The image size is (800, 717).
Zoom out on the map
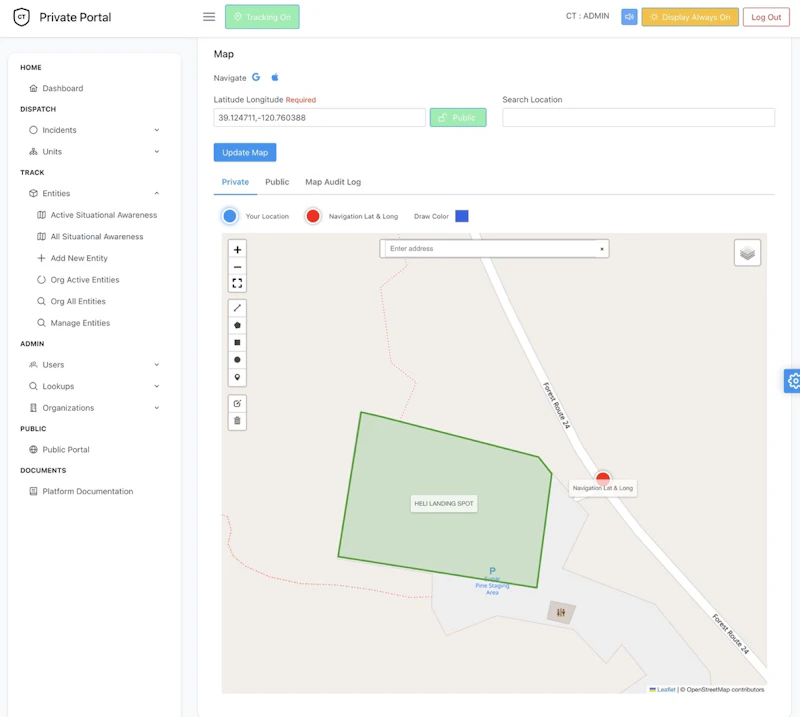click(x=237, y=267)
